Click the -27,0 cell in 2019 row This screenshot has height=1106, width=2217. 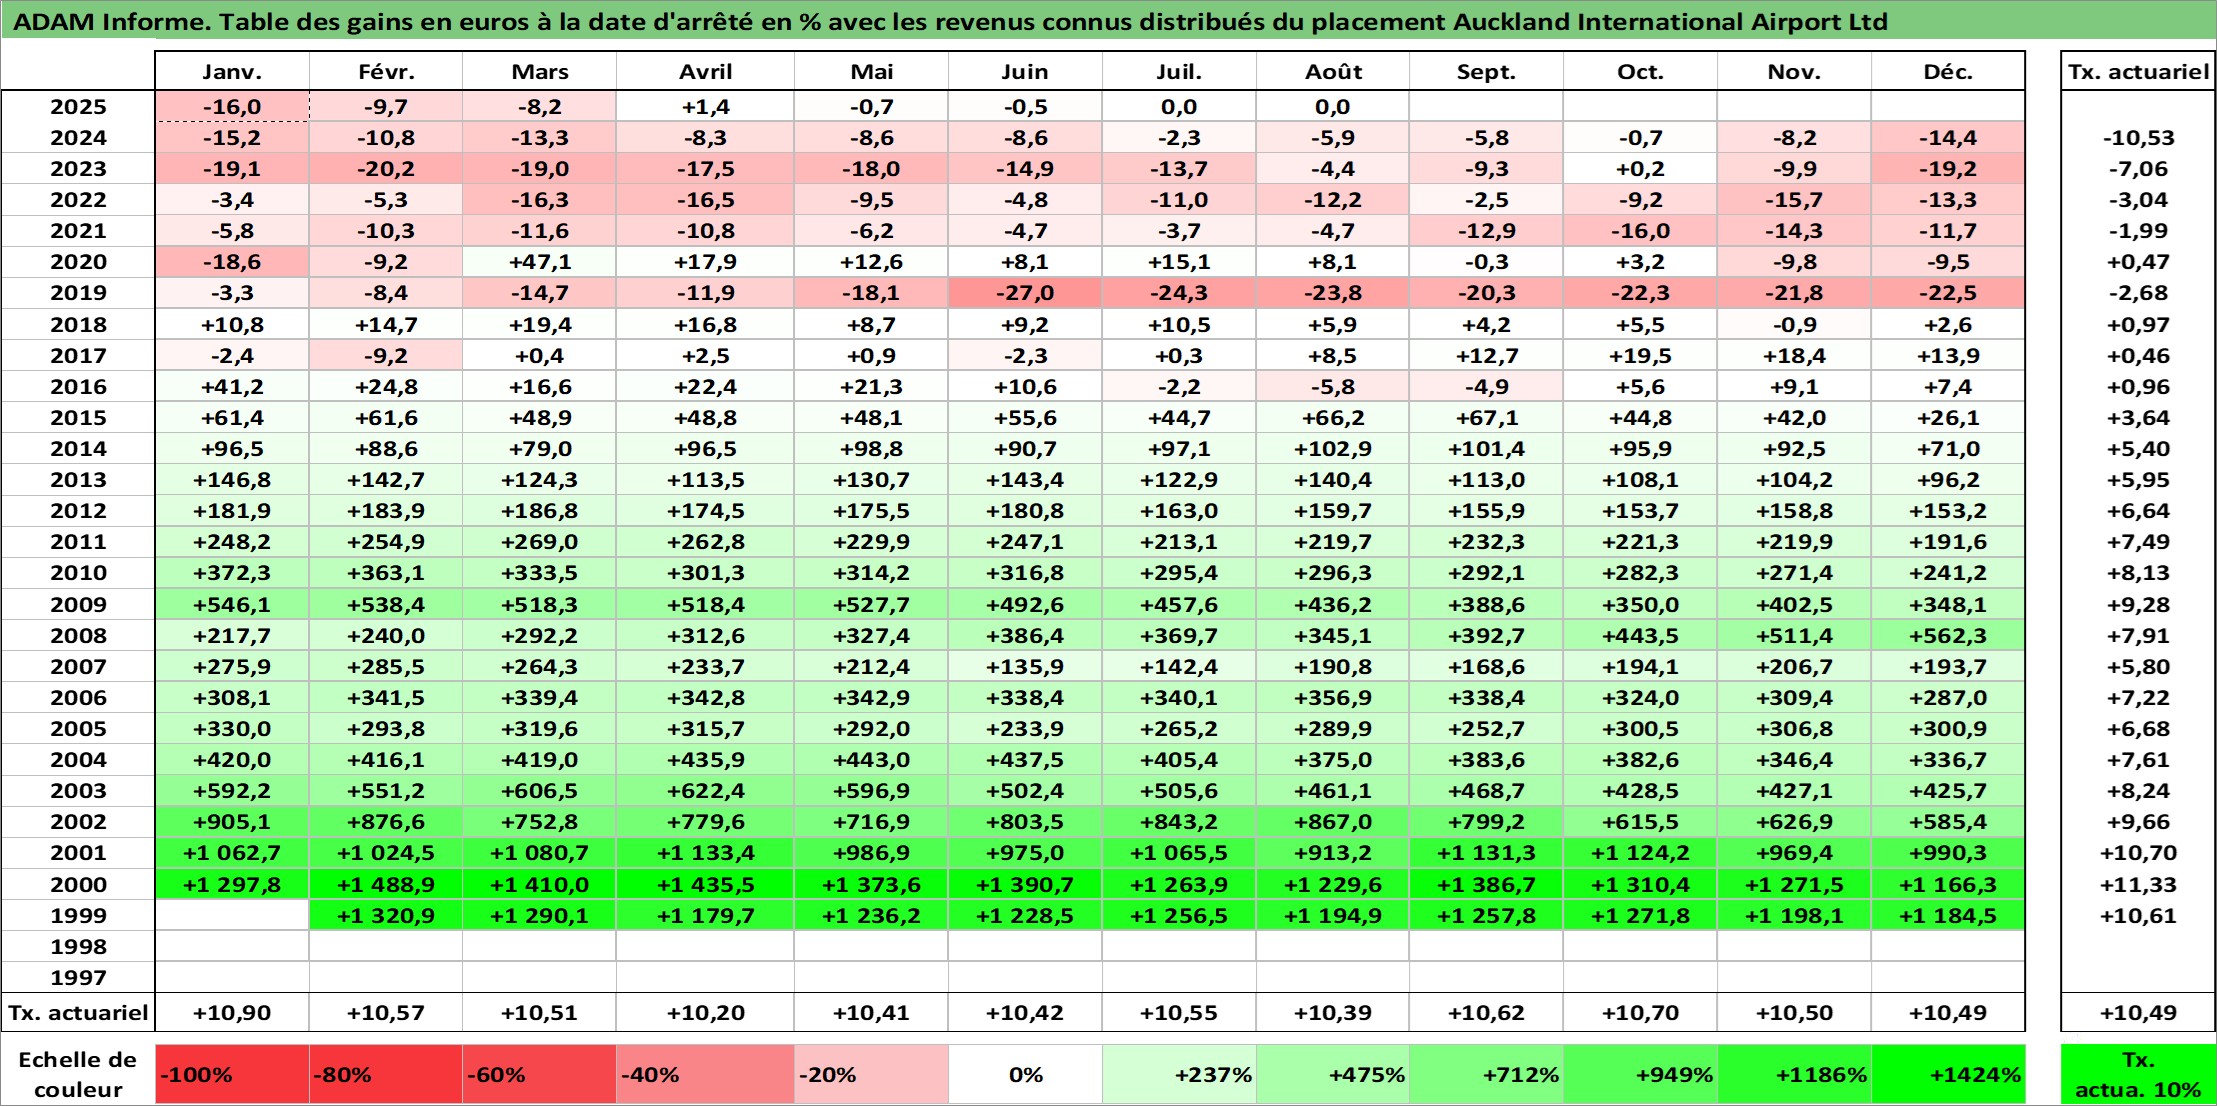1025,293
